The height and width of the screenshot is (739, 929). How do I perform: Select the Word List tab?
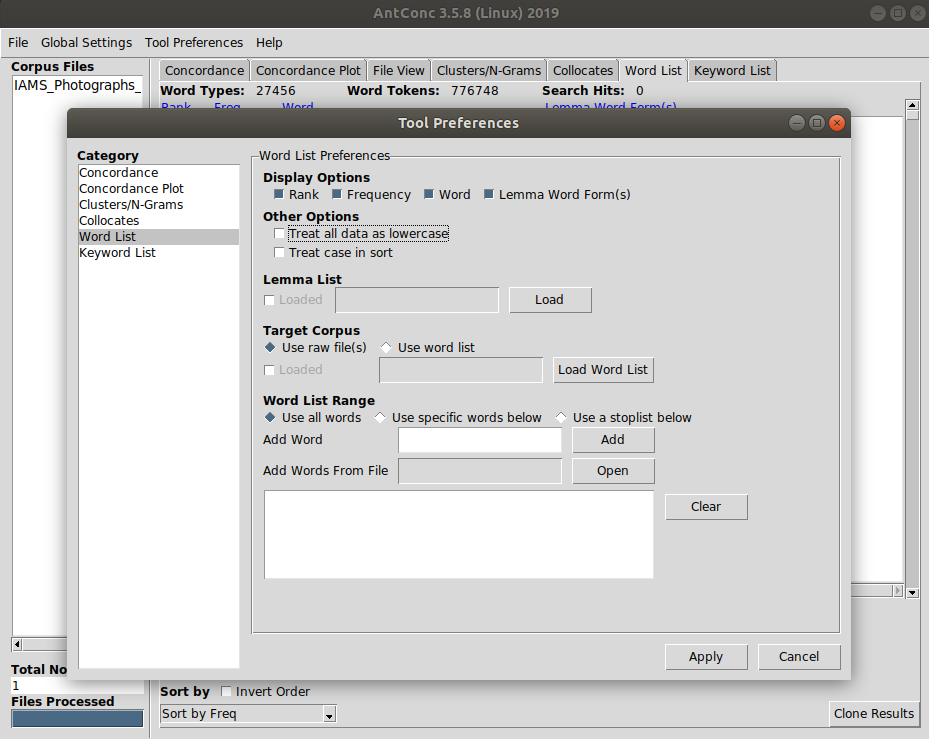pyautogui.click(x=653, y=71)
